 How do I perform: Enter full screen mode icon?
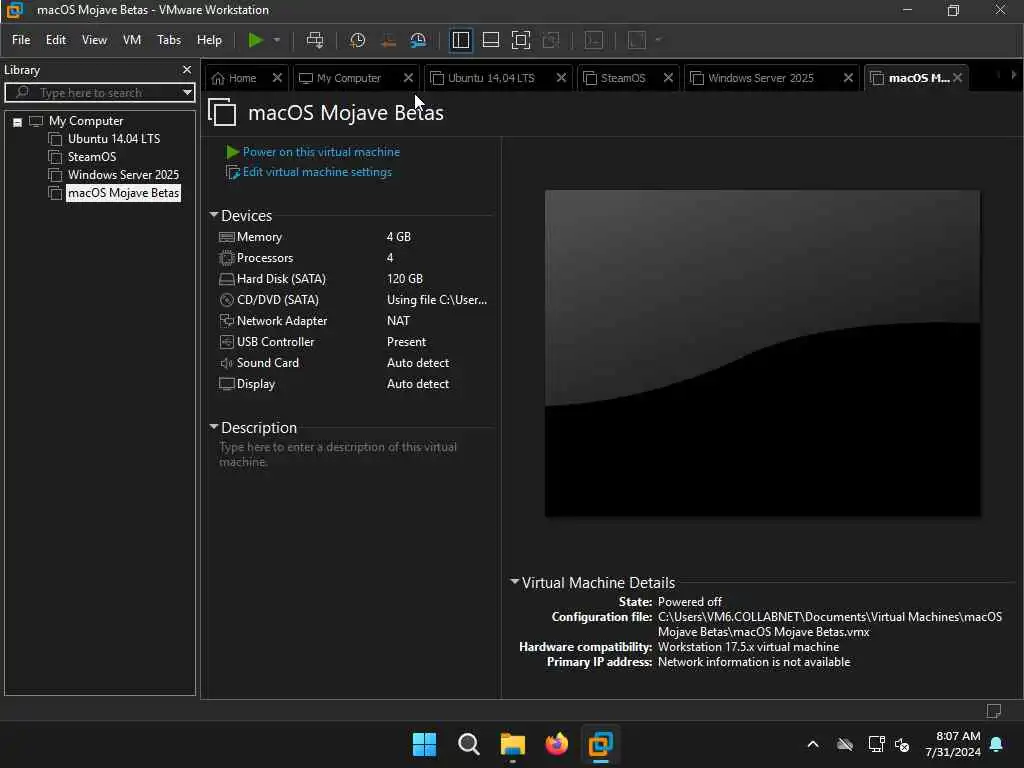(520, 40)
